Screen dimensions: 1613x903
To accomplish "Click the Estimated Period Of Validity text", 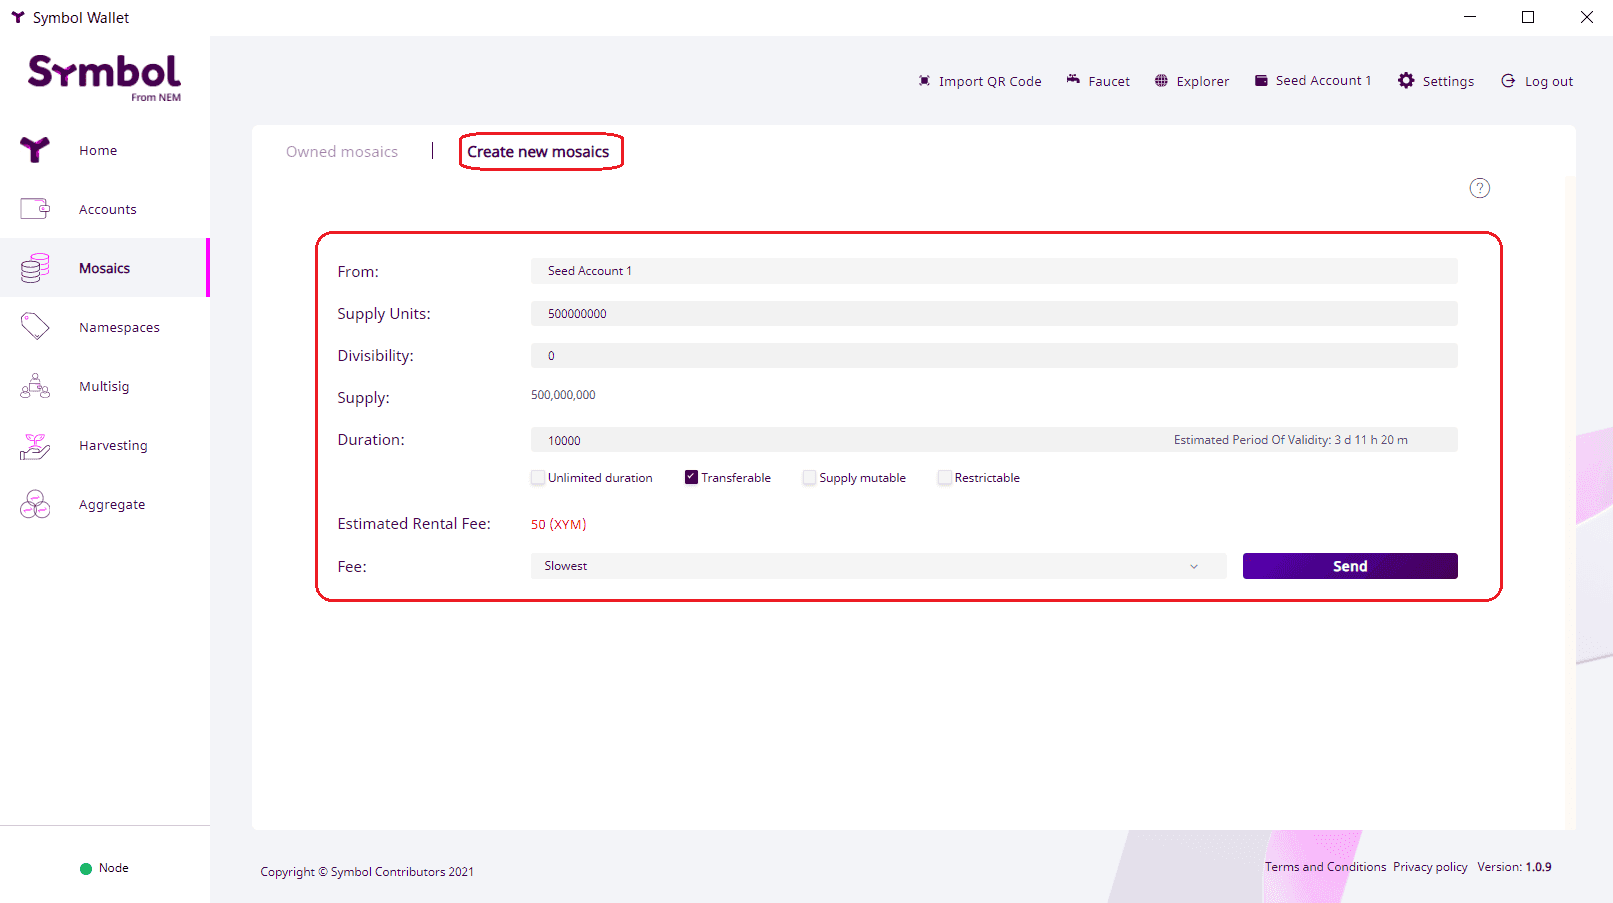I will click(1290, 440).
